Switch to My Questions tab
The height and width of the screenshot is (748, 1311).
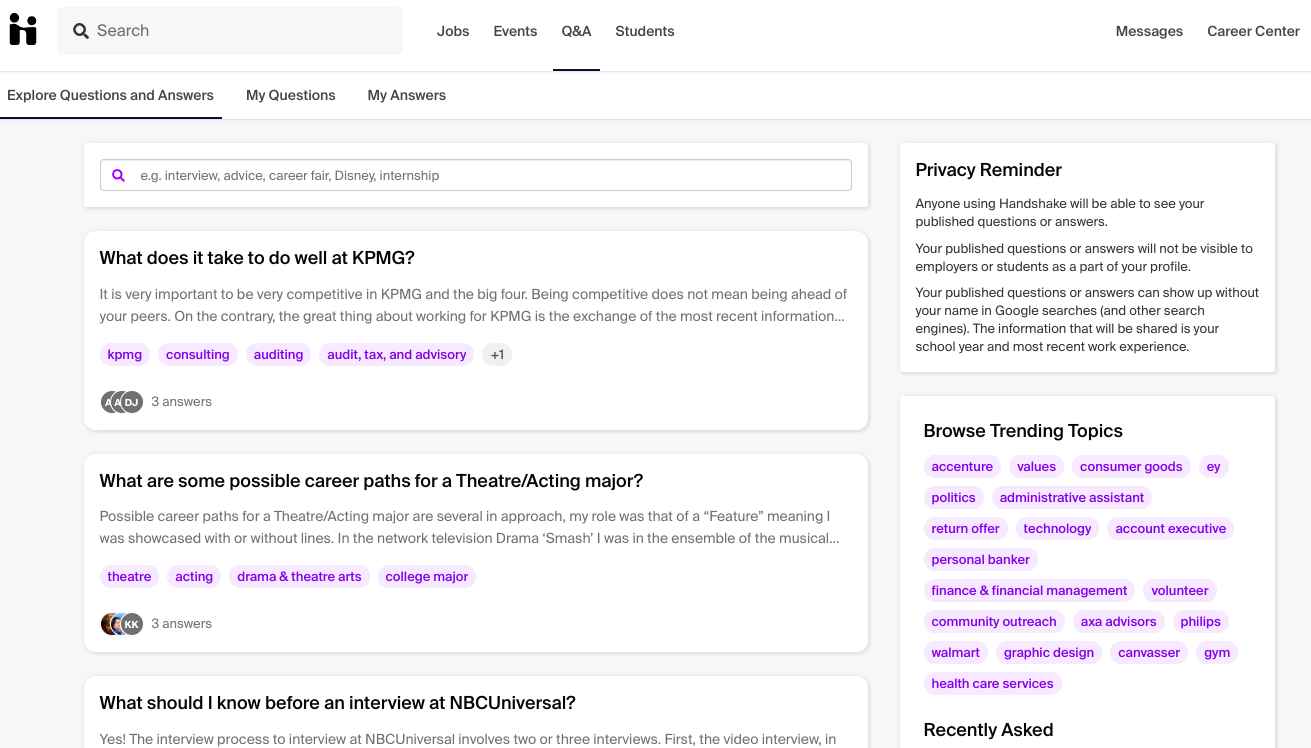(x=291, y=95)
